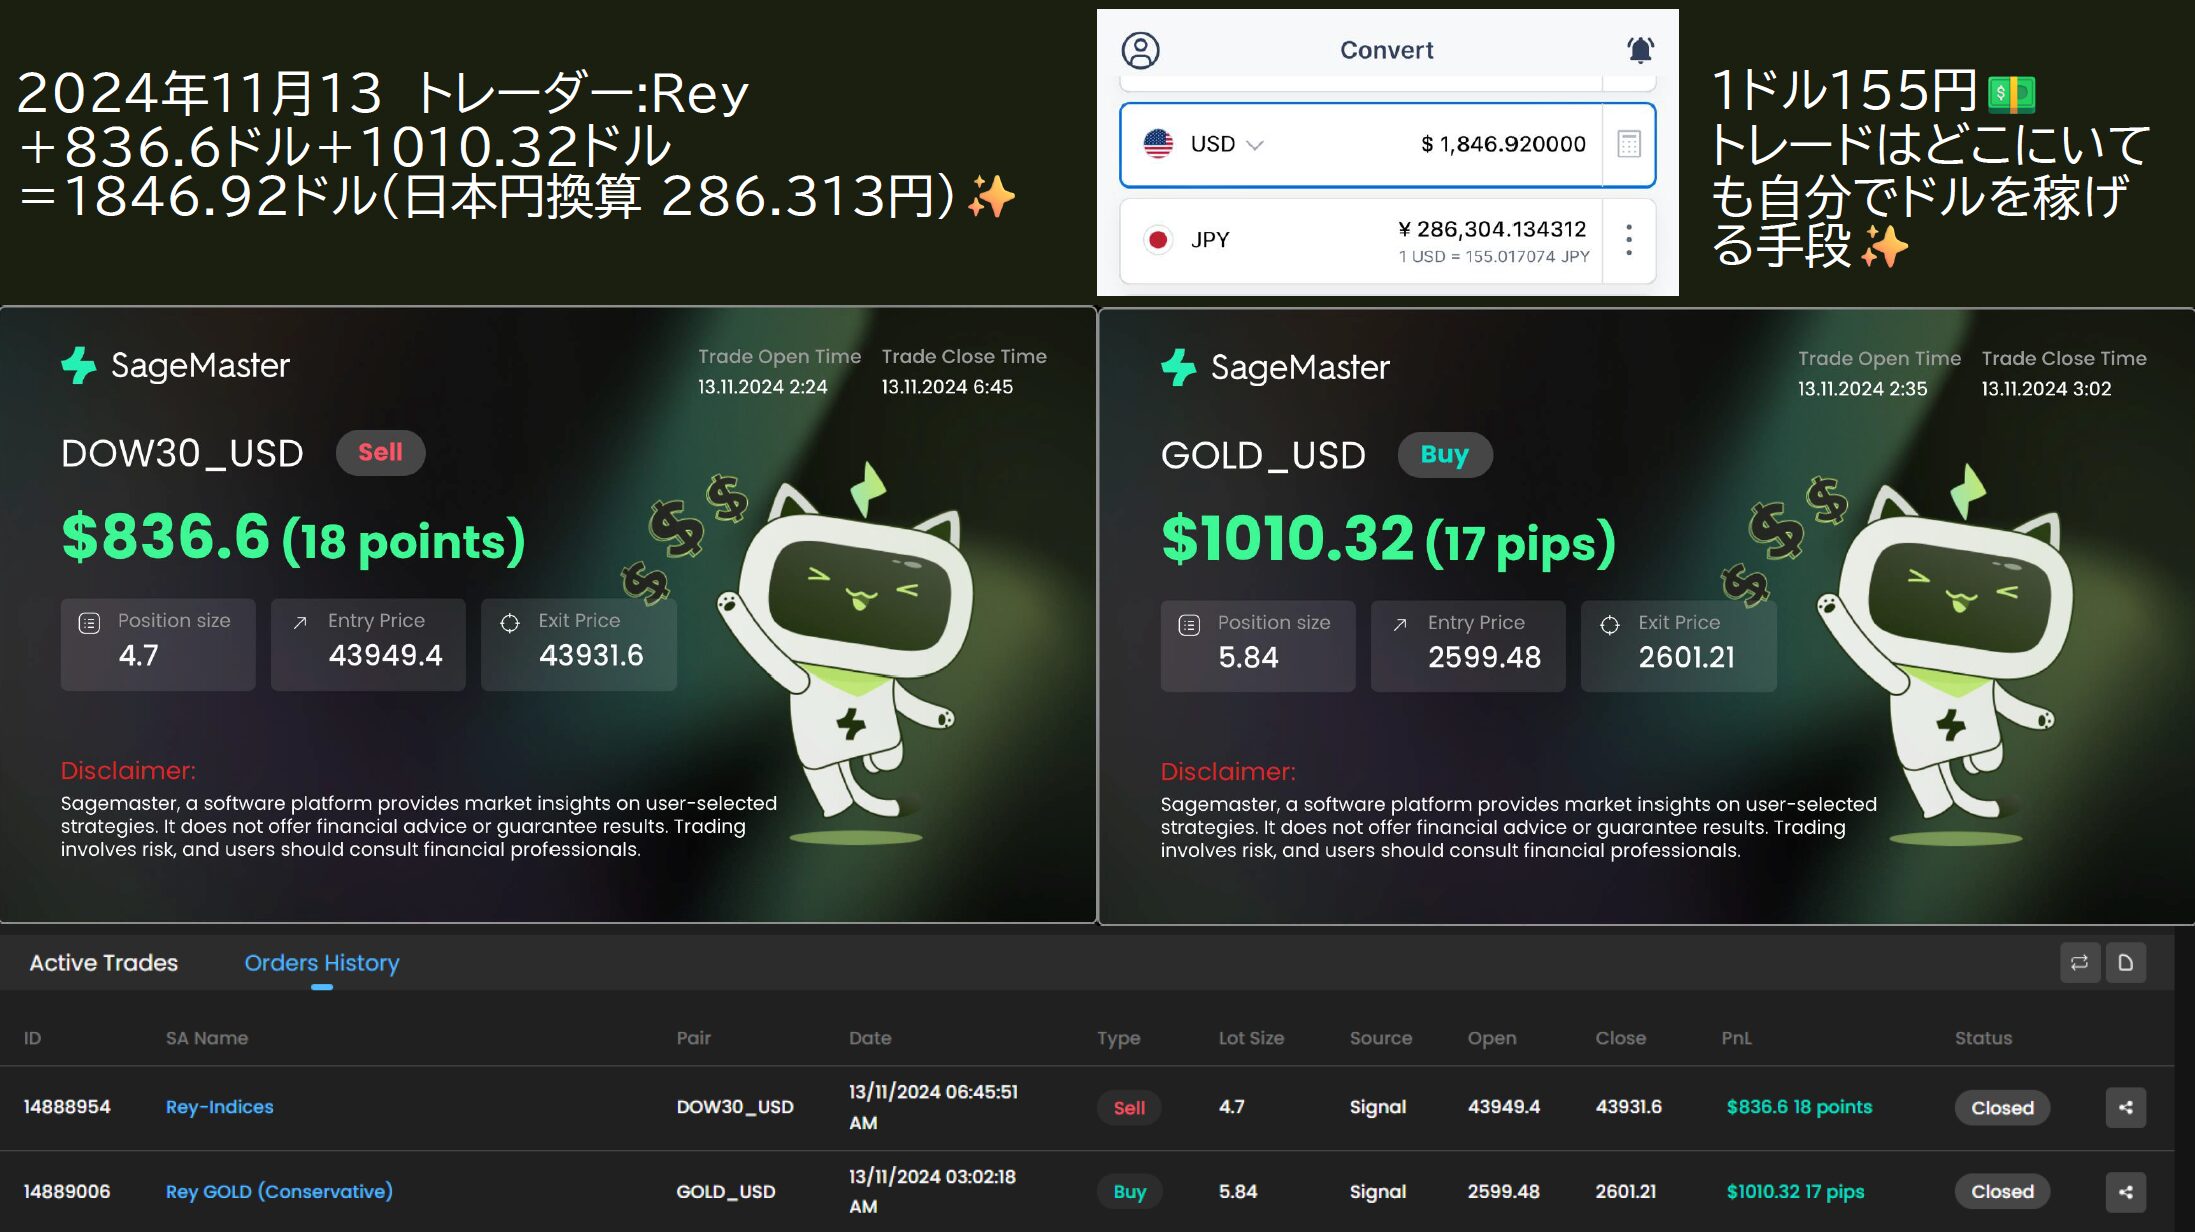Click the user profile icon in Convert
This screenshot has width=2195, height=1232.
point(1140,50)
